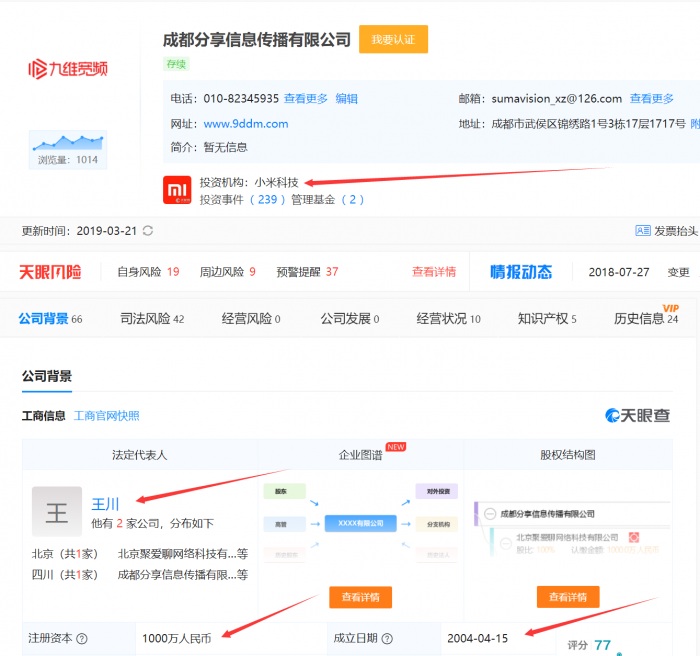Open the www.9ddm.com website link
The height and width of the screenshot is (656, 700).
[x=246, y=124]
